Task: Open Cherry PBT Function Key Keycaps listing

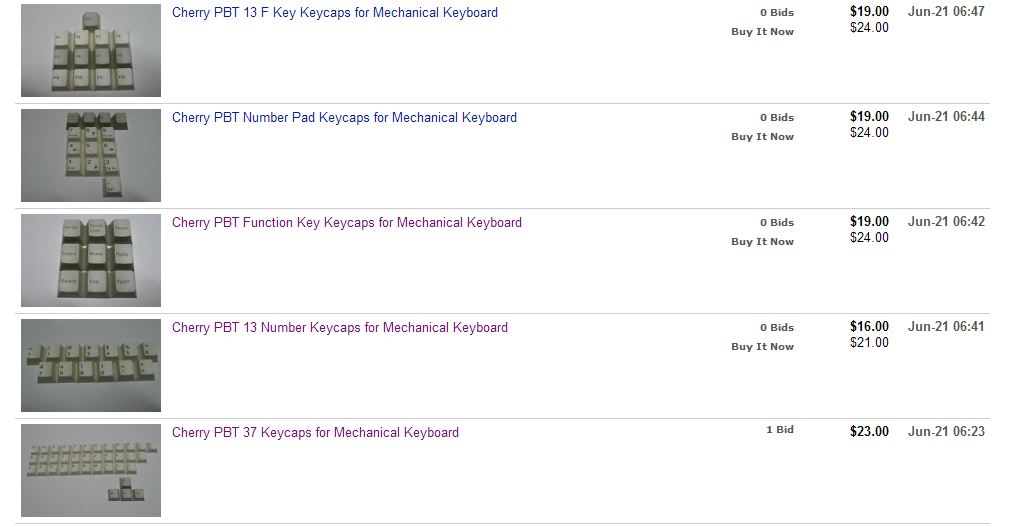Action: coord(347,223)
